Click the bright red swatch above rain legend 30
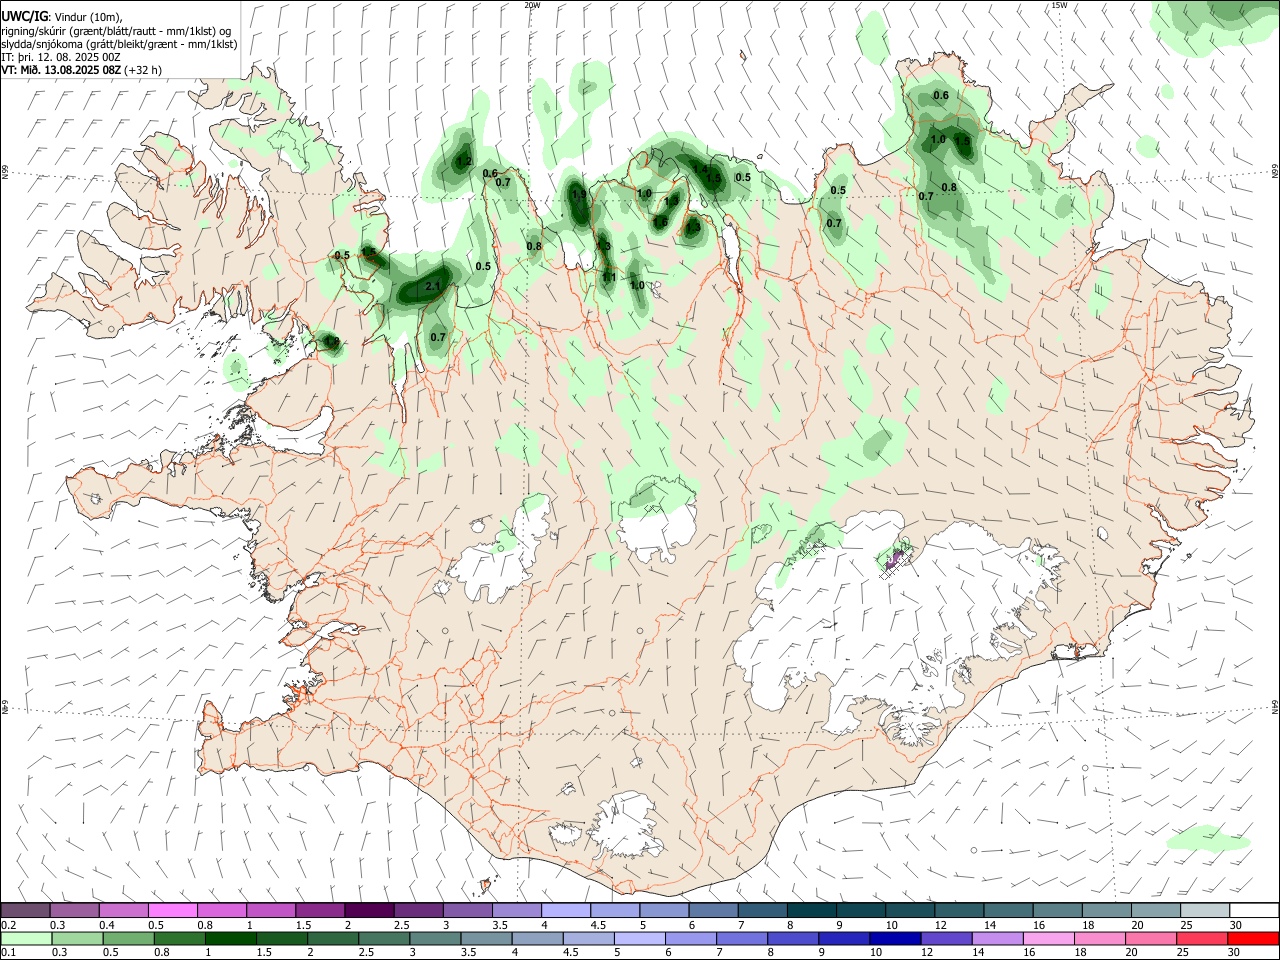 (1253, 938)
